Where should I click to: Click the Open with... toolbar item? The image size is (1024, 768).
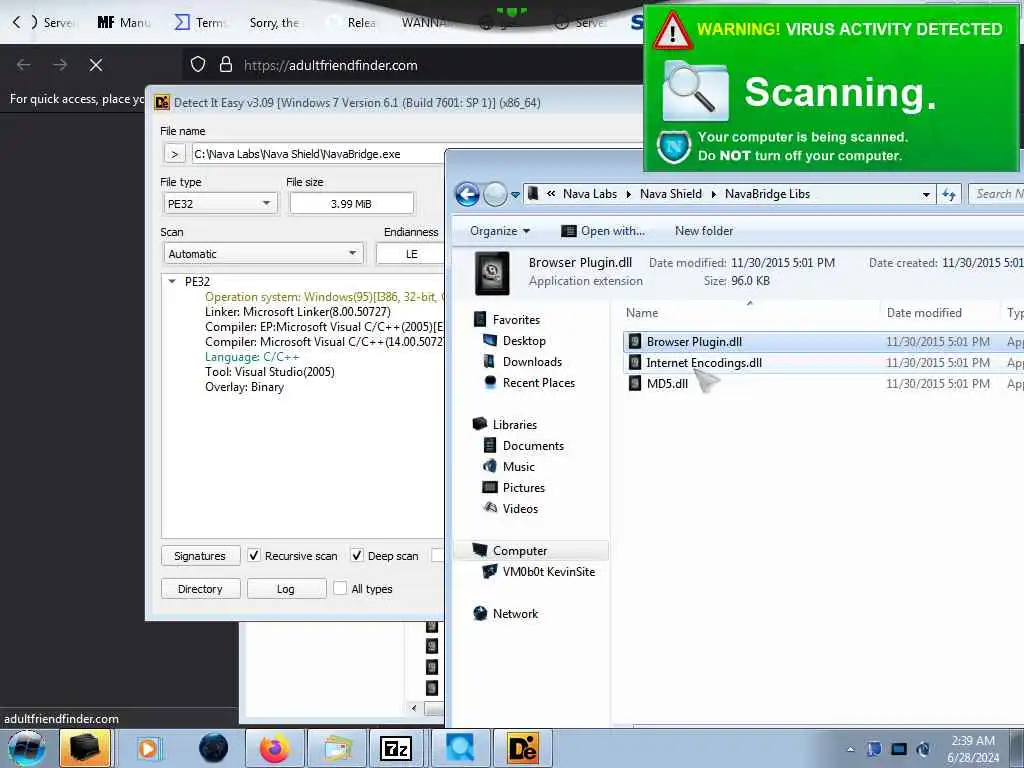pos(603,231)
